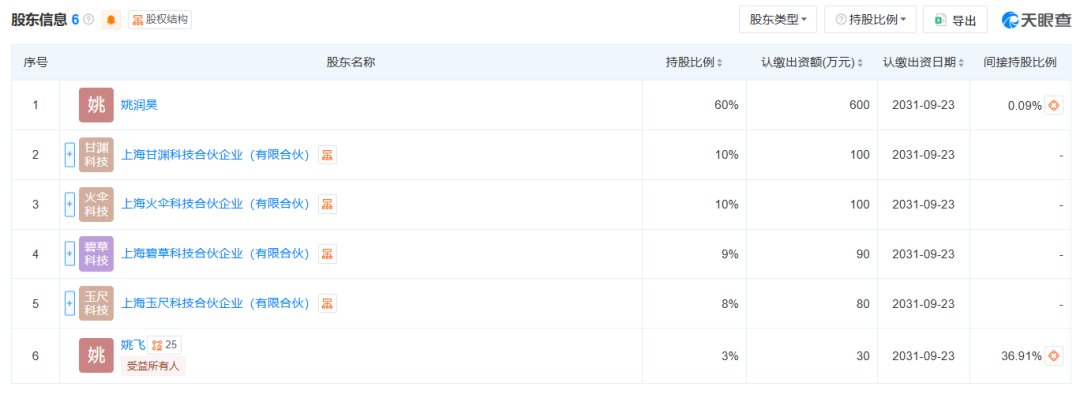
Task: View indirect holding path icon beside 0.09%
Action: pyautogui.click(x=1054, y=105)
